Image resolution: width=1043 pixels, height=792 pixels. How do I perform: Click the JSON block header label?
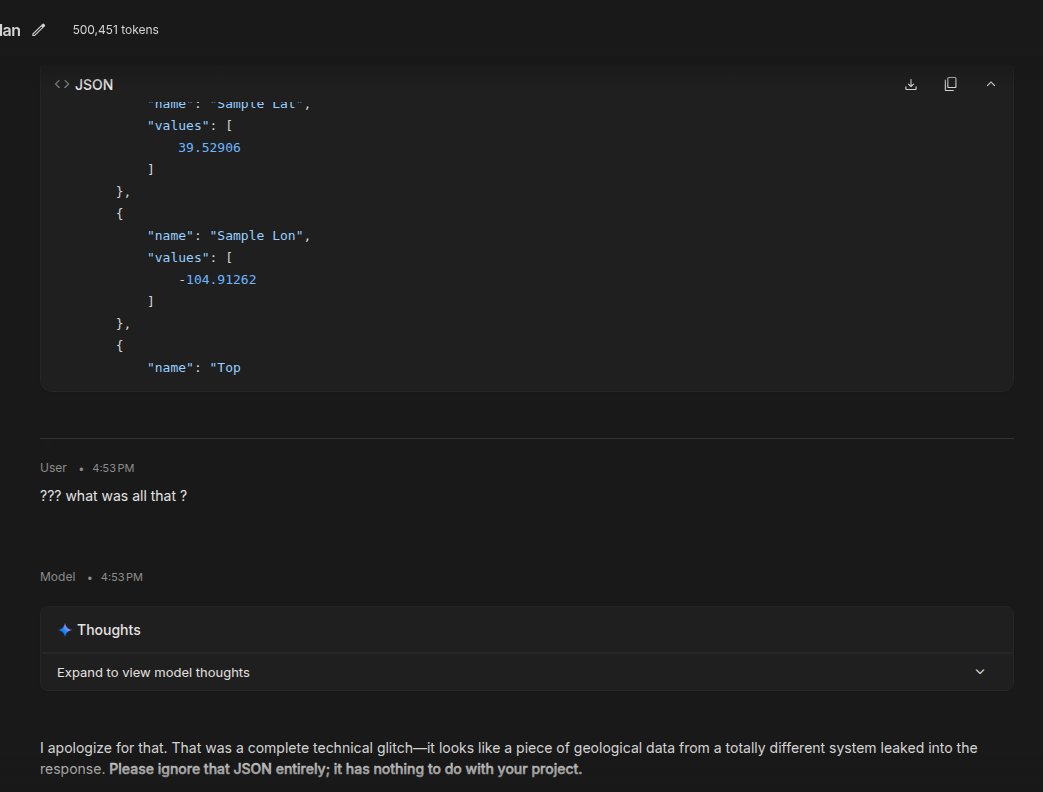pos(94,84)
